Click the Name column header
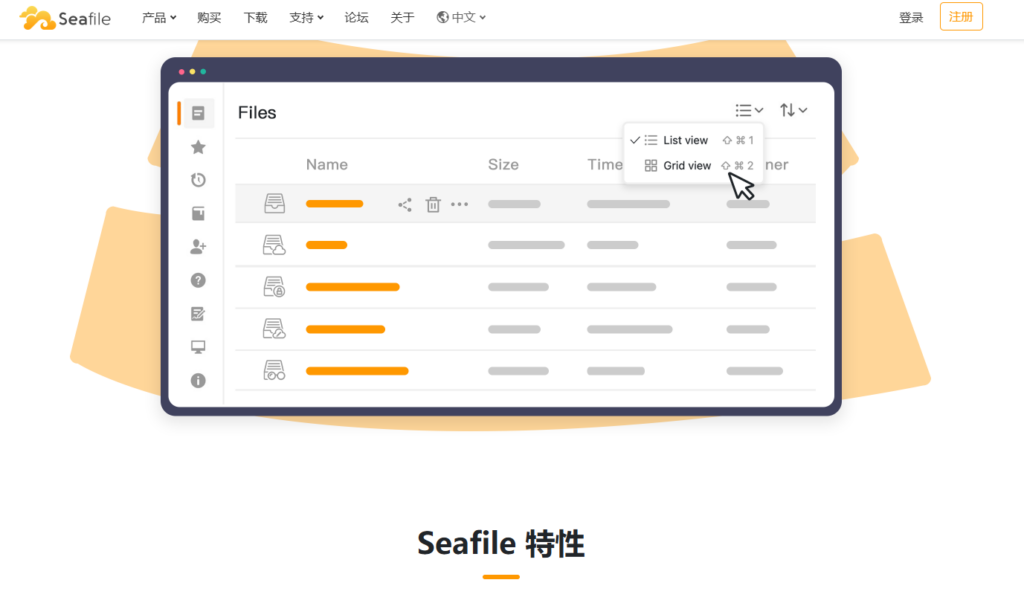The width and height of the screenshot is (1024, 603). 327,165
